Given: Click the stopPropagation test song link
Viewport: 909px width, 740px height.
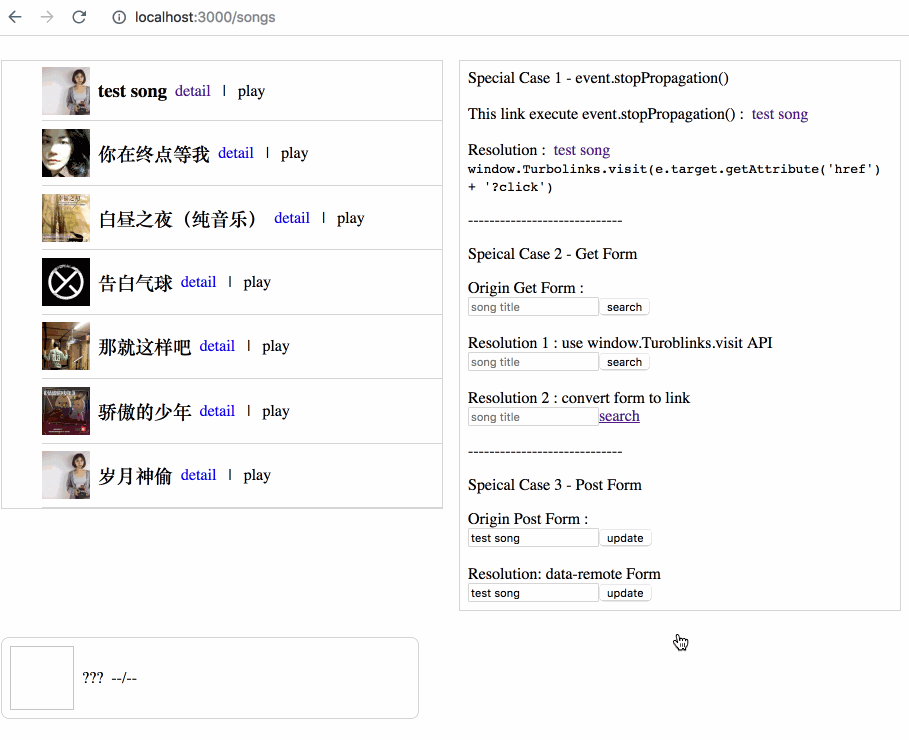Looking at the screenshot, I should click(780, 114).
